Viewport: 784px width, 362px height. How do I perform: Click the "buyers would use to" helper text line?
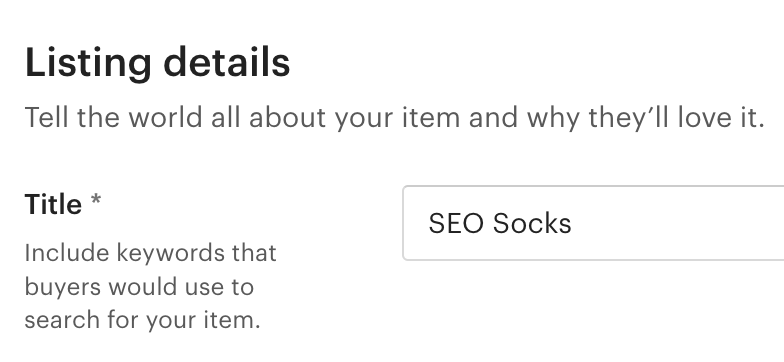click(x=139, y=287)
